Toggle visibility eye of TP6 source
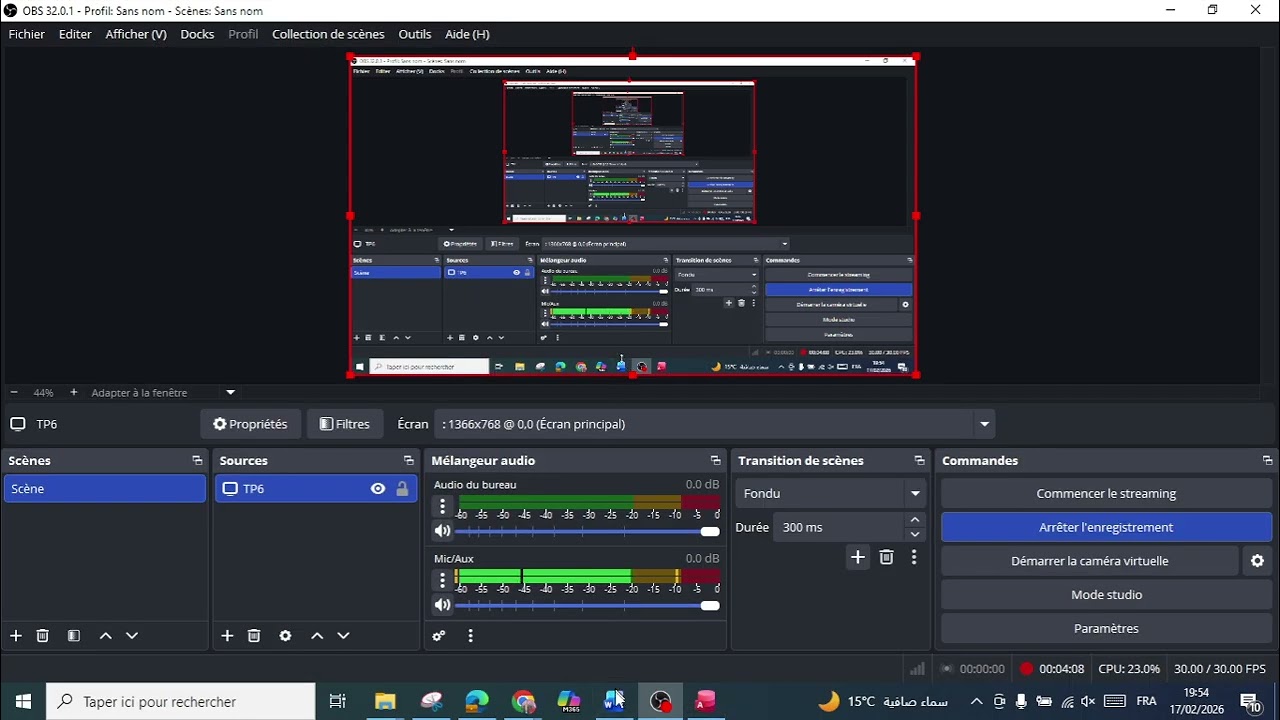Viewport: 1280px width, 720px height. [x=378, y=489]
